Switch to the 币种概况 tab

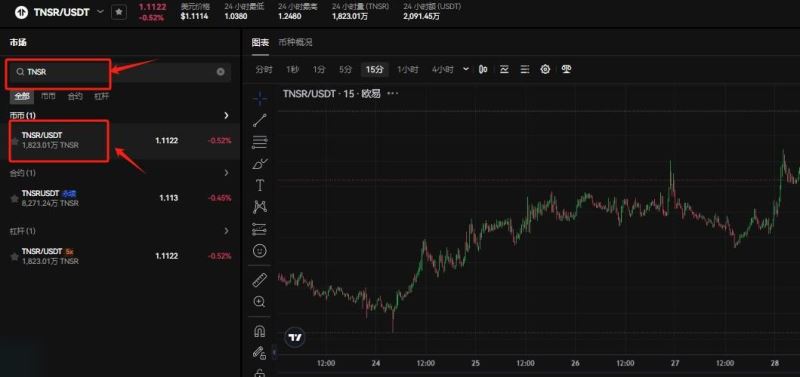pos(295,42)
